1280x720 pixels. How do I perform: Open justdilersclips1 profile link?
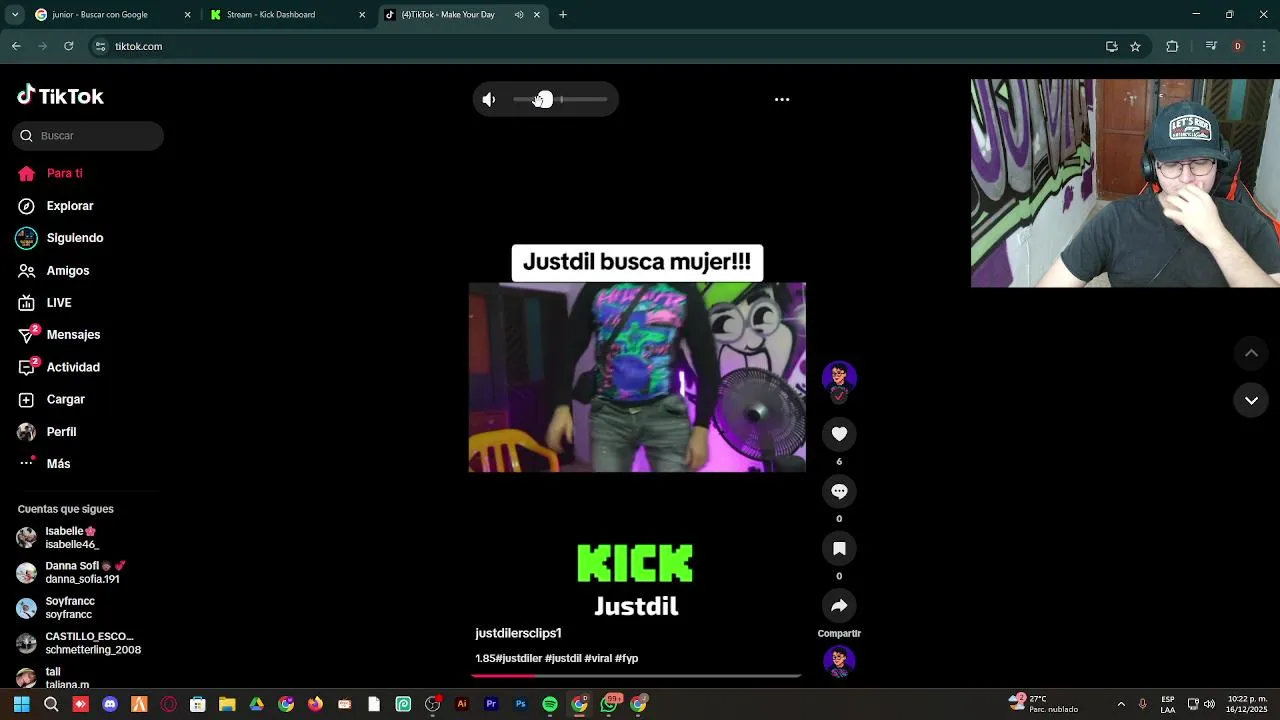(x=518, y=633)
